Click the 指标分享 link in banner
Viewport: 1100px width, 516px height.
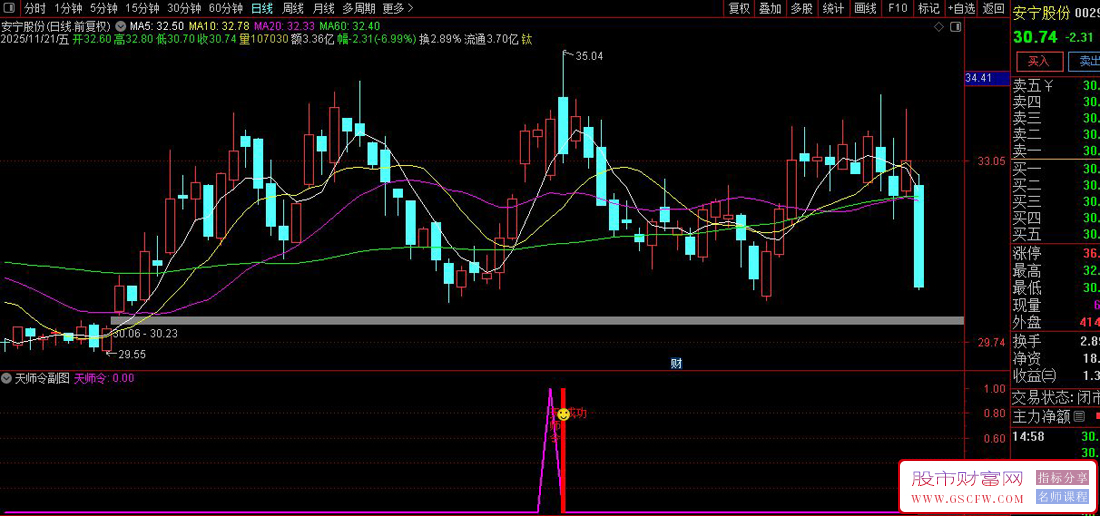[x=1062, y=478]
